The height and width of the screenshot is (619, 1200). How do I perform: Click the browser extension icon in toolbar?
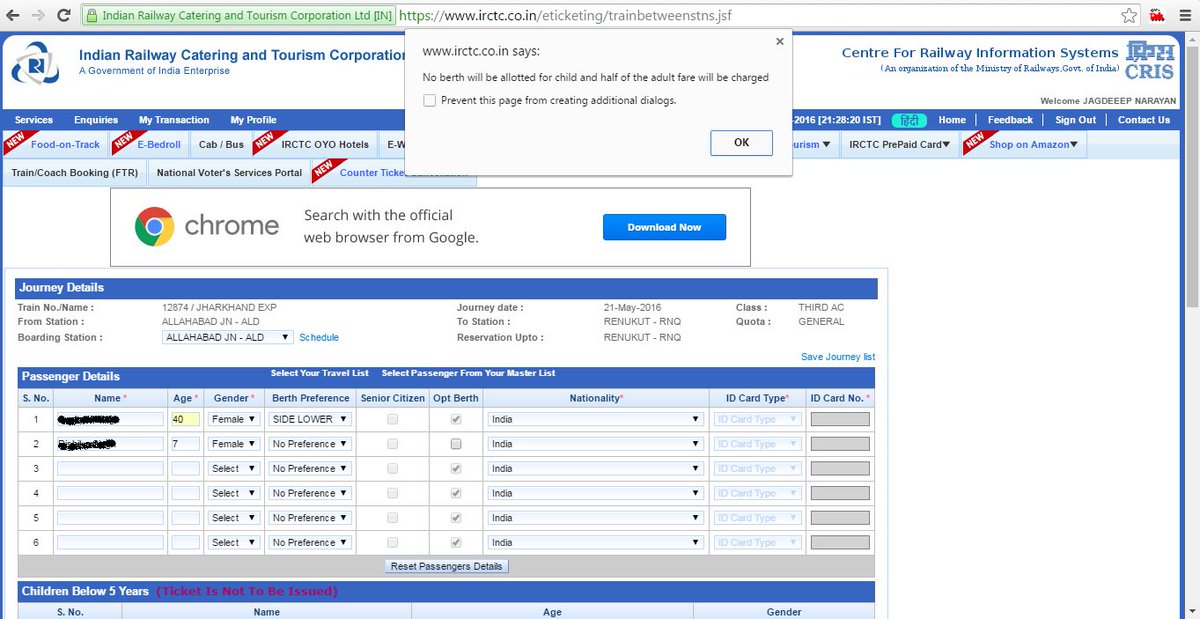(1160, 15)
